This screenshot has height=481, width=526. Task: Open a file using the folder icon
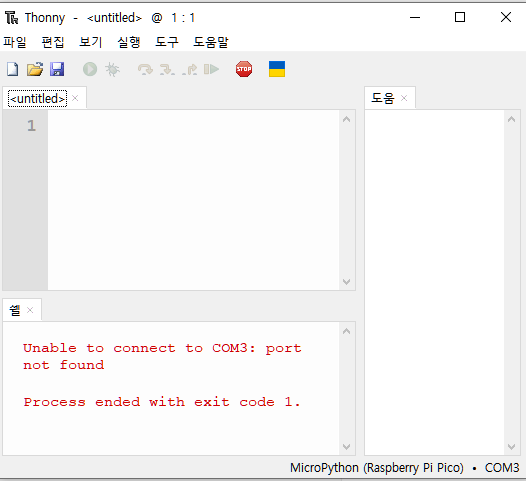tap(35, 69)
